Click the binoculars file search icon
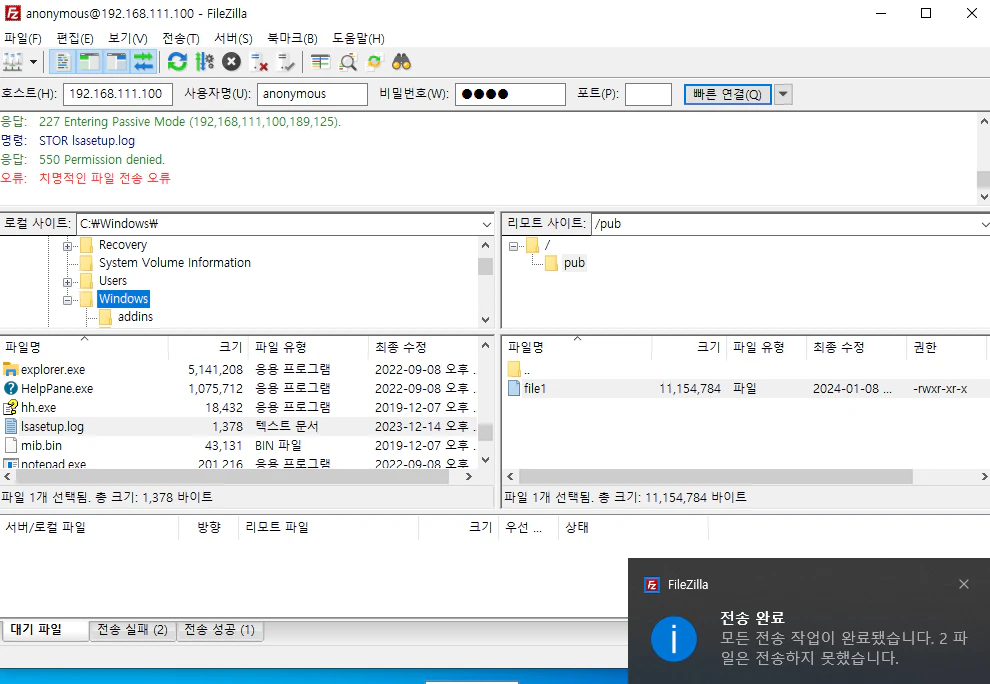The height and width of the screenshot is (684, 990). click(x=402, y=62)
